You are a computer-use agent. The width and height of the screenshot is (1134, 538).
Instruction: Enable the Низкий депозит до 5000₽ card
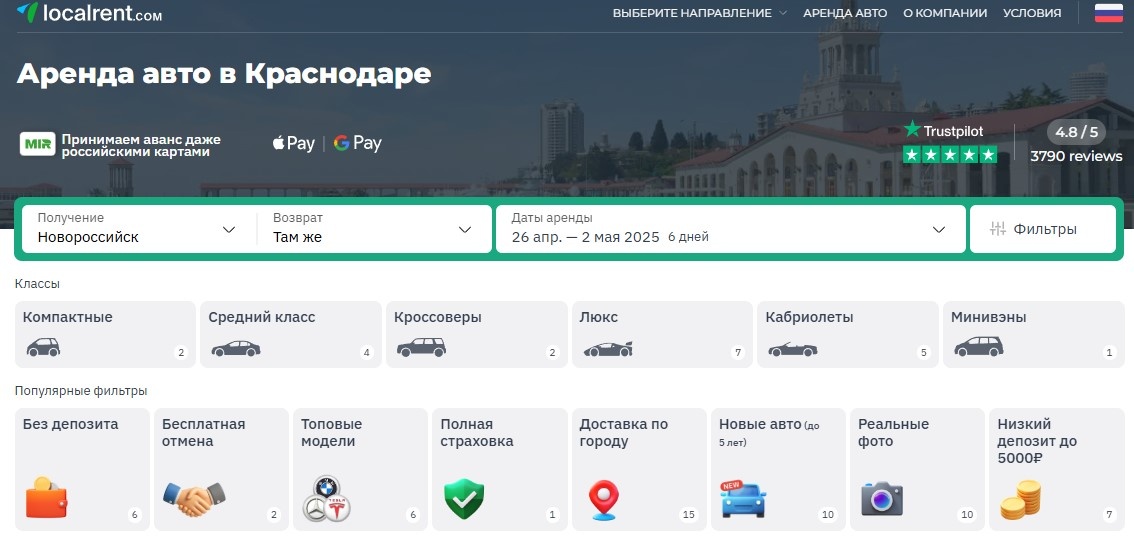pos(1057,469)
